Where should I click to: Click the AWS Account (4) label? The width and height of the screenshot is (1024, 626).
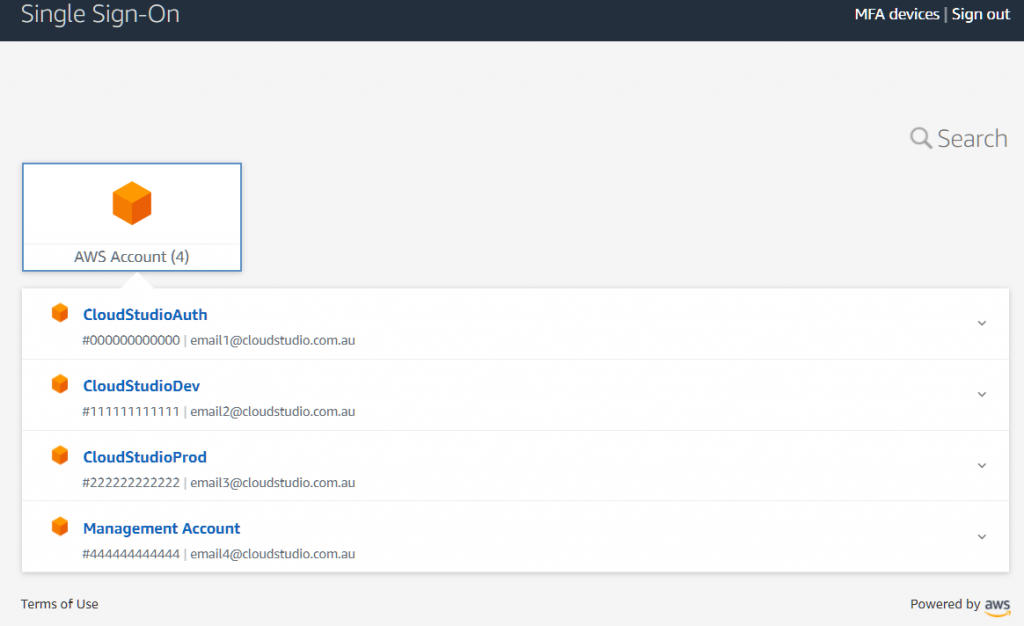pos(131,257)
